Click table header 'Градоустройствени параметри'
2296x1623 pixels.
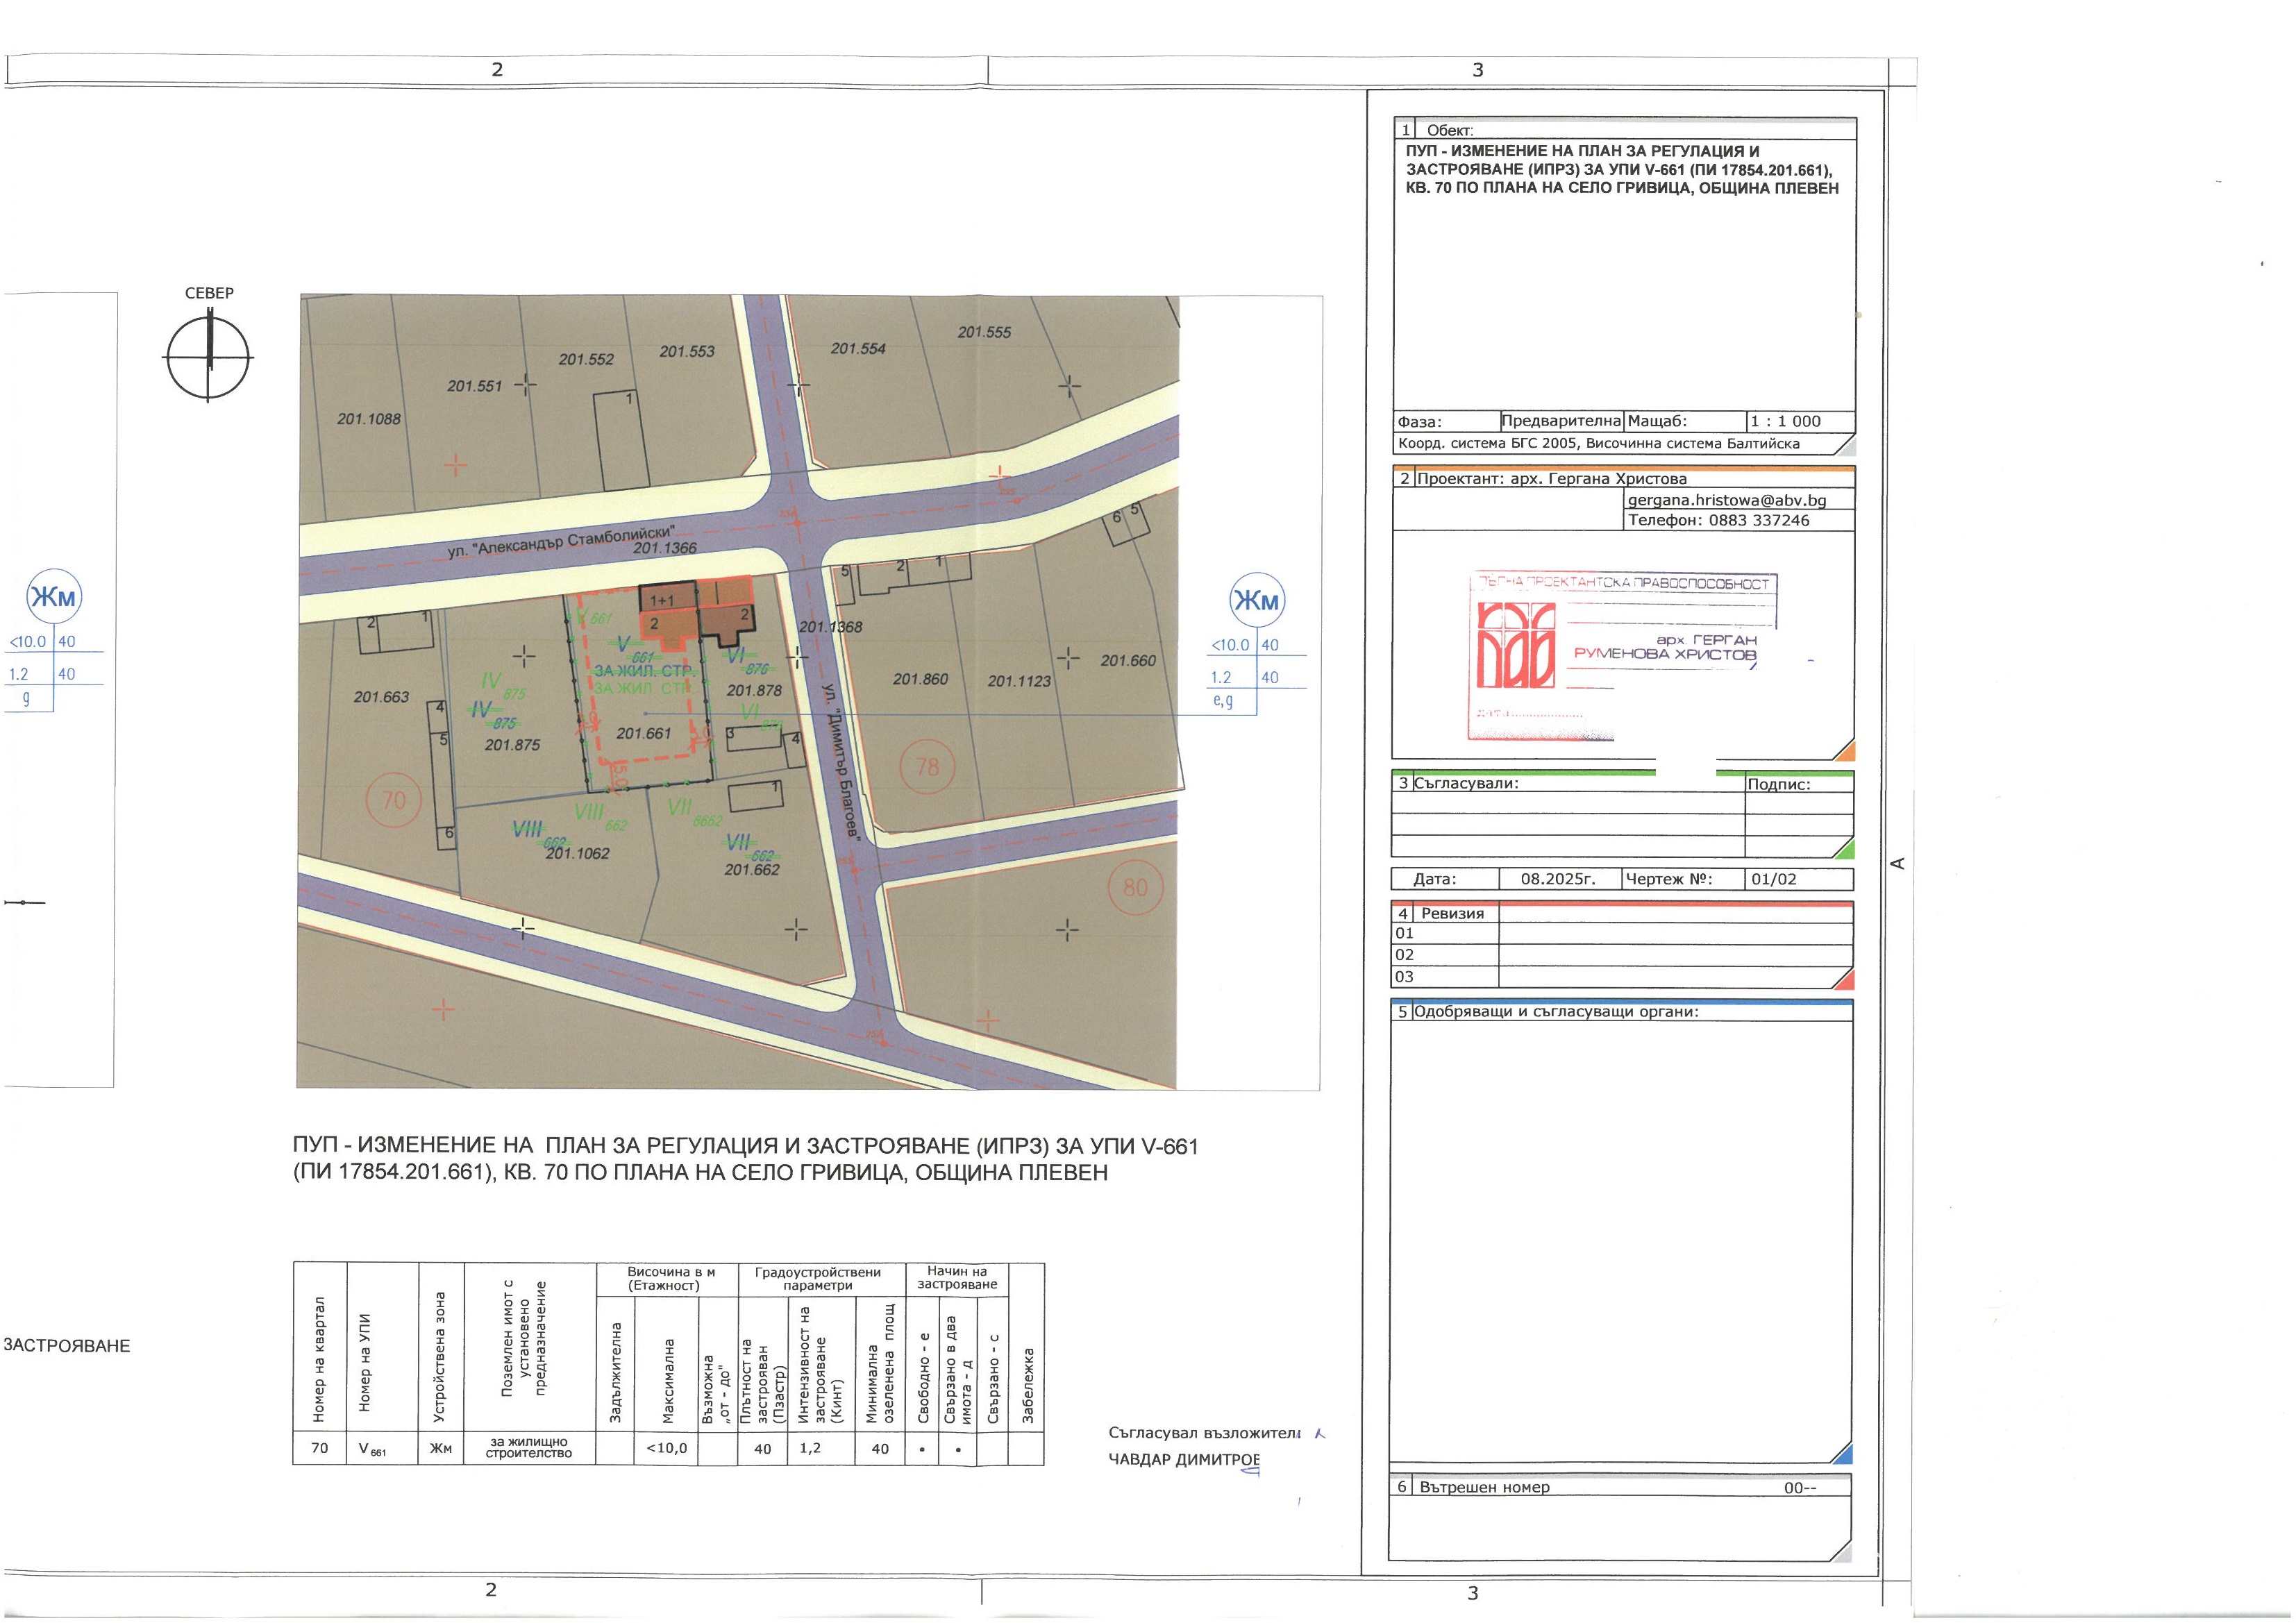pos(818,1278)
